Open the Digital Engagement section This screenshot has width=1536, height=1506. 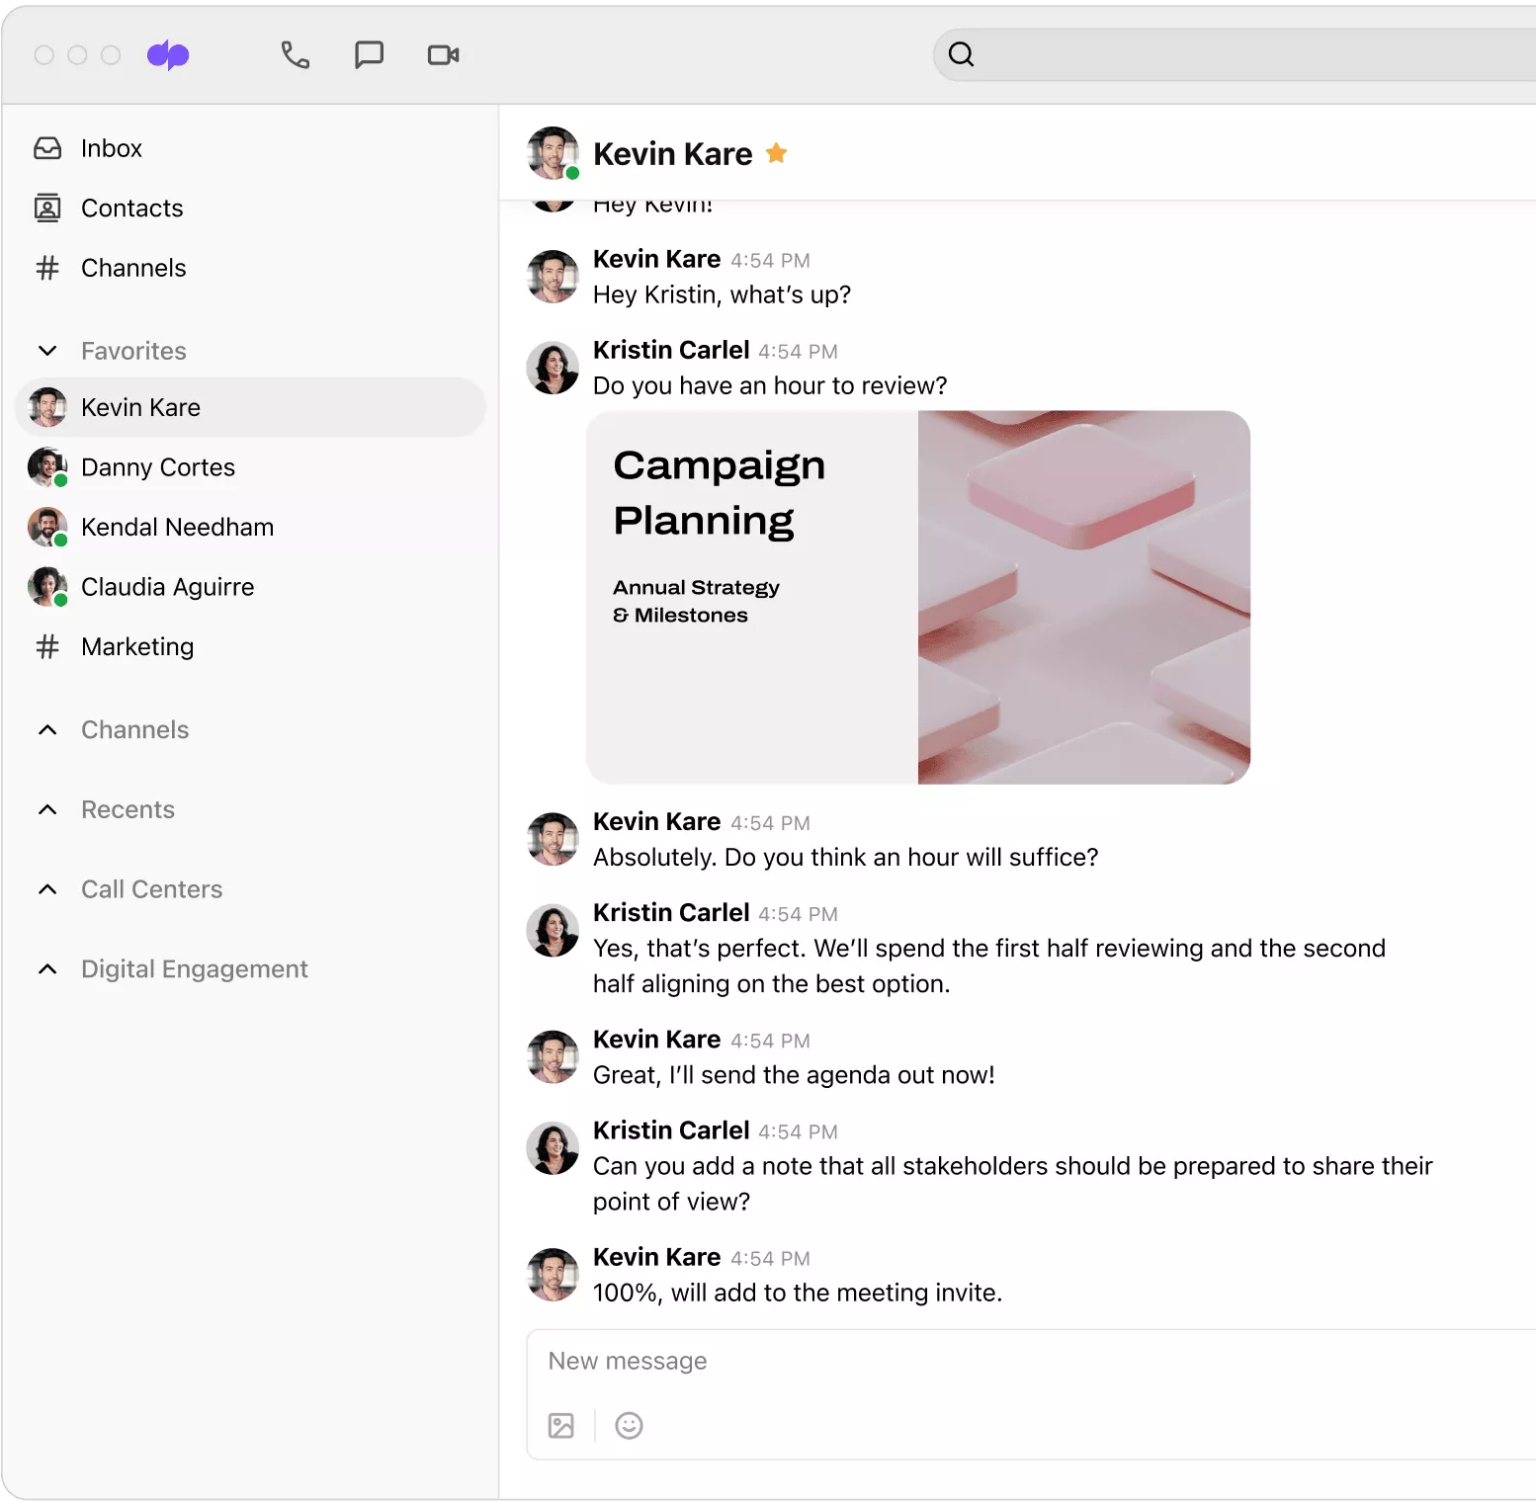pyautogui.click(x=194, y=968)
